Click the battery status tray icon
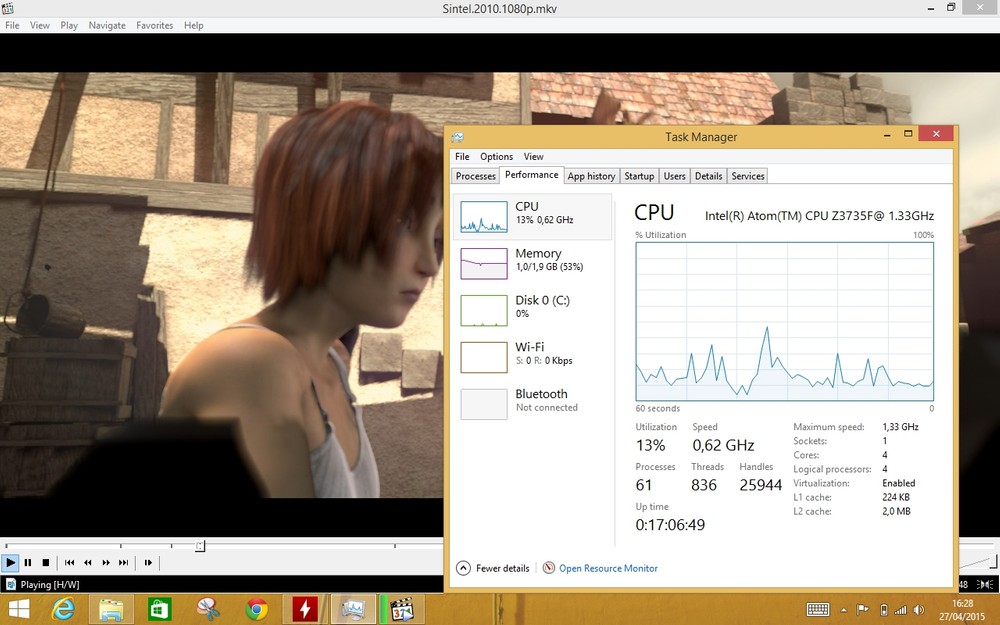The height and width of the screenshot is (625, 1000). tap(883, 610)
